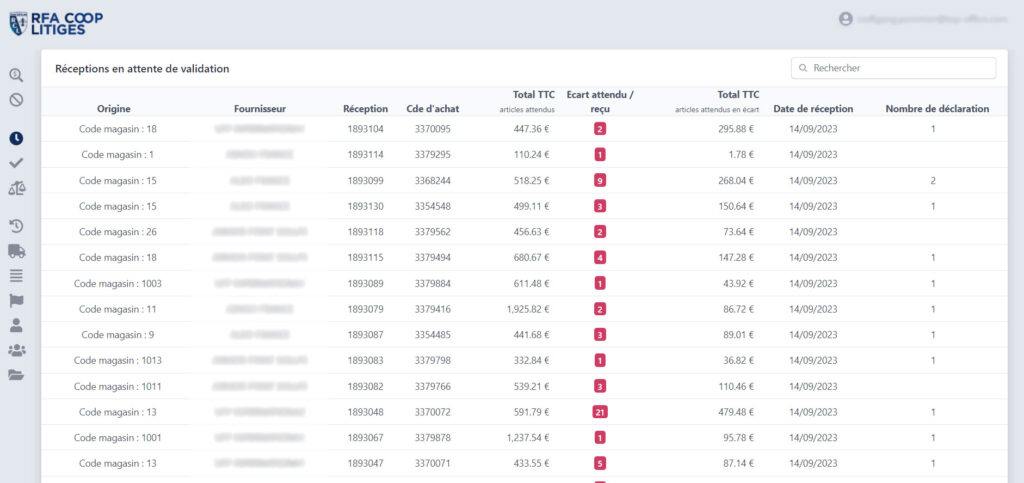Sort by Réception column header
Viewport: 1024px width, 483px height.
click(x=366, y=109)
